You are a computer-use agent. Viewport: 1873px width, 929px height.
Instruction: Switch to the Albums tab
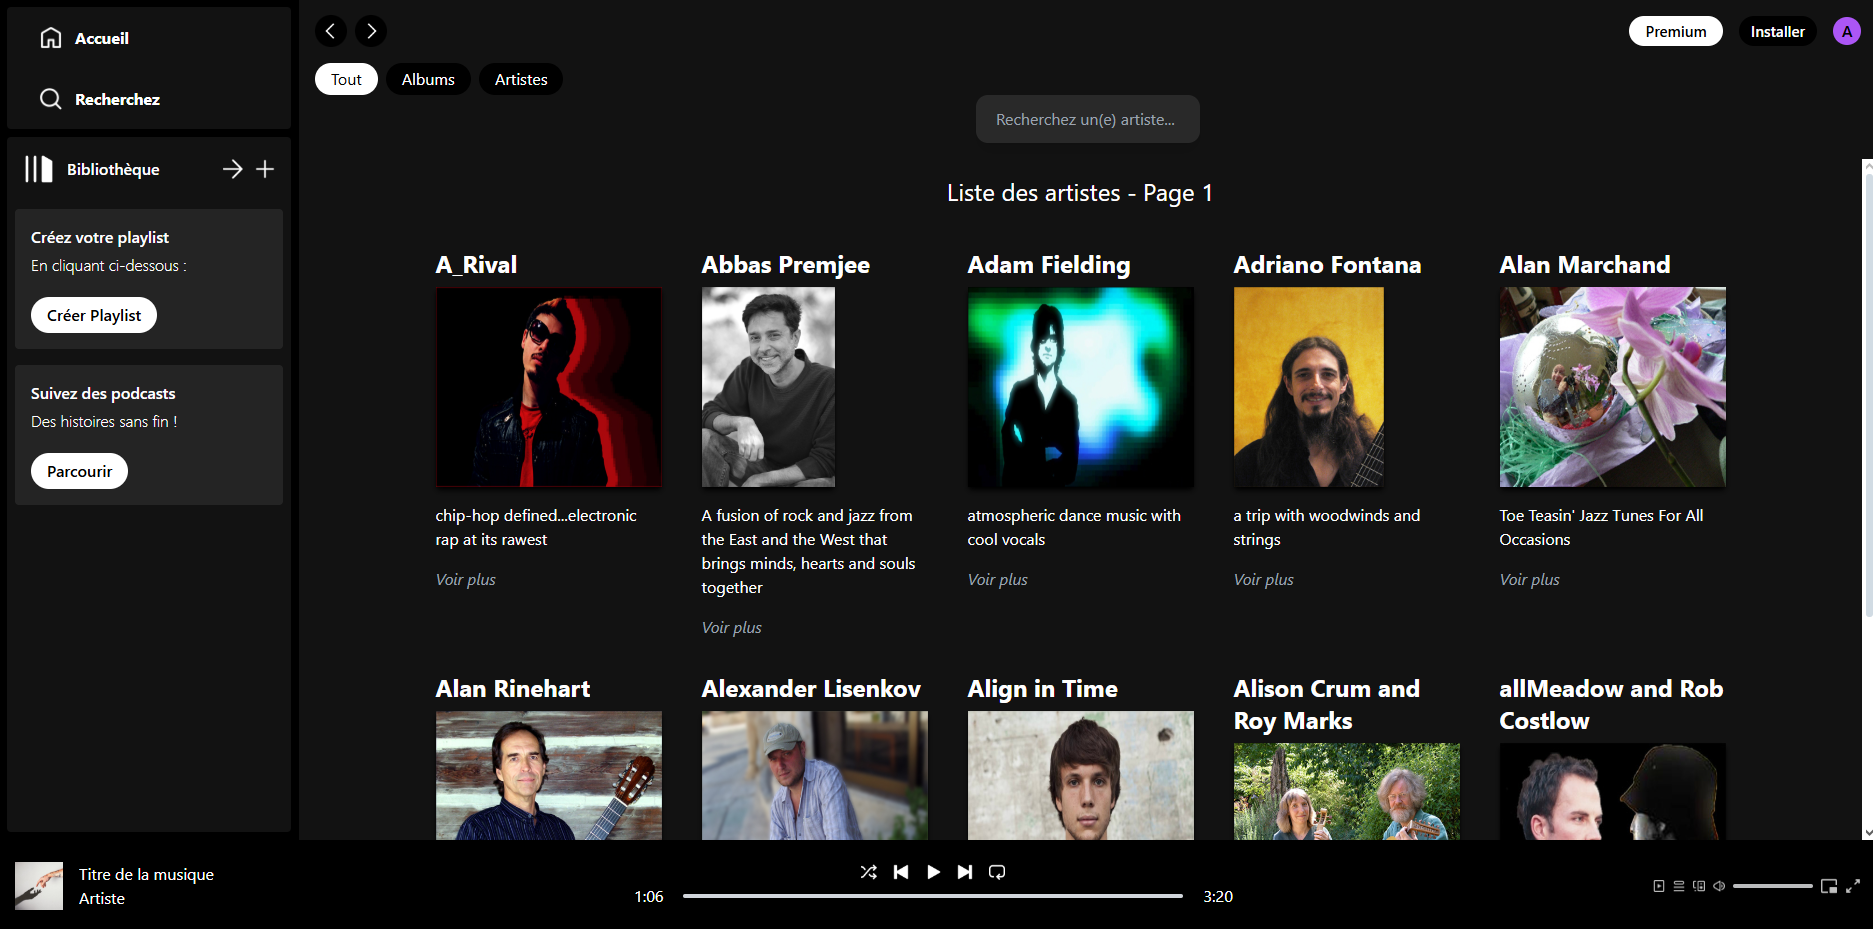pos(428,79)
